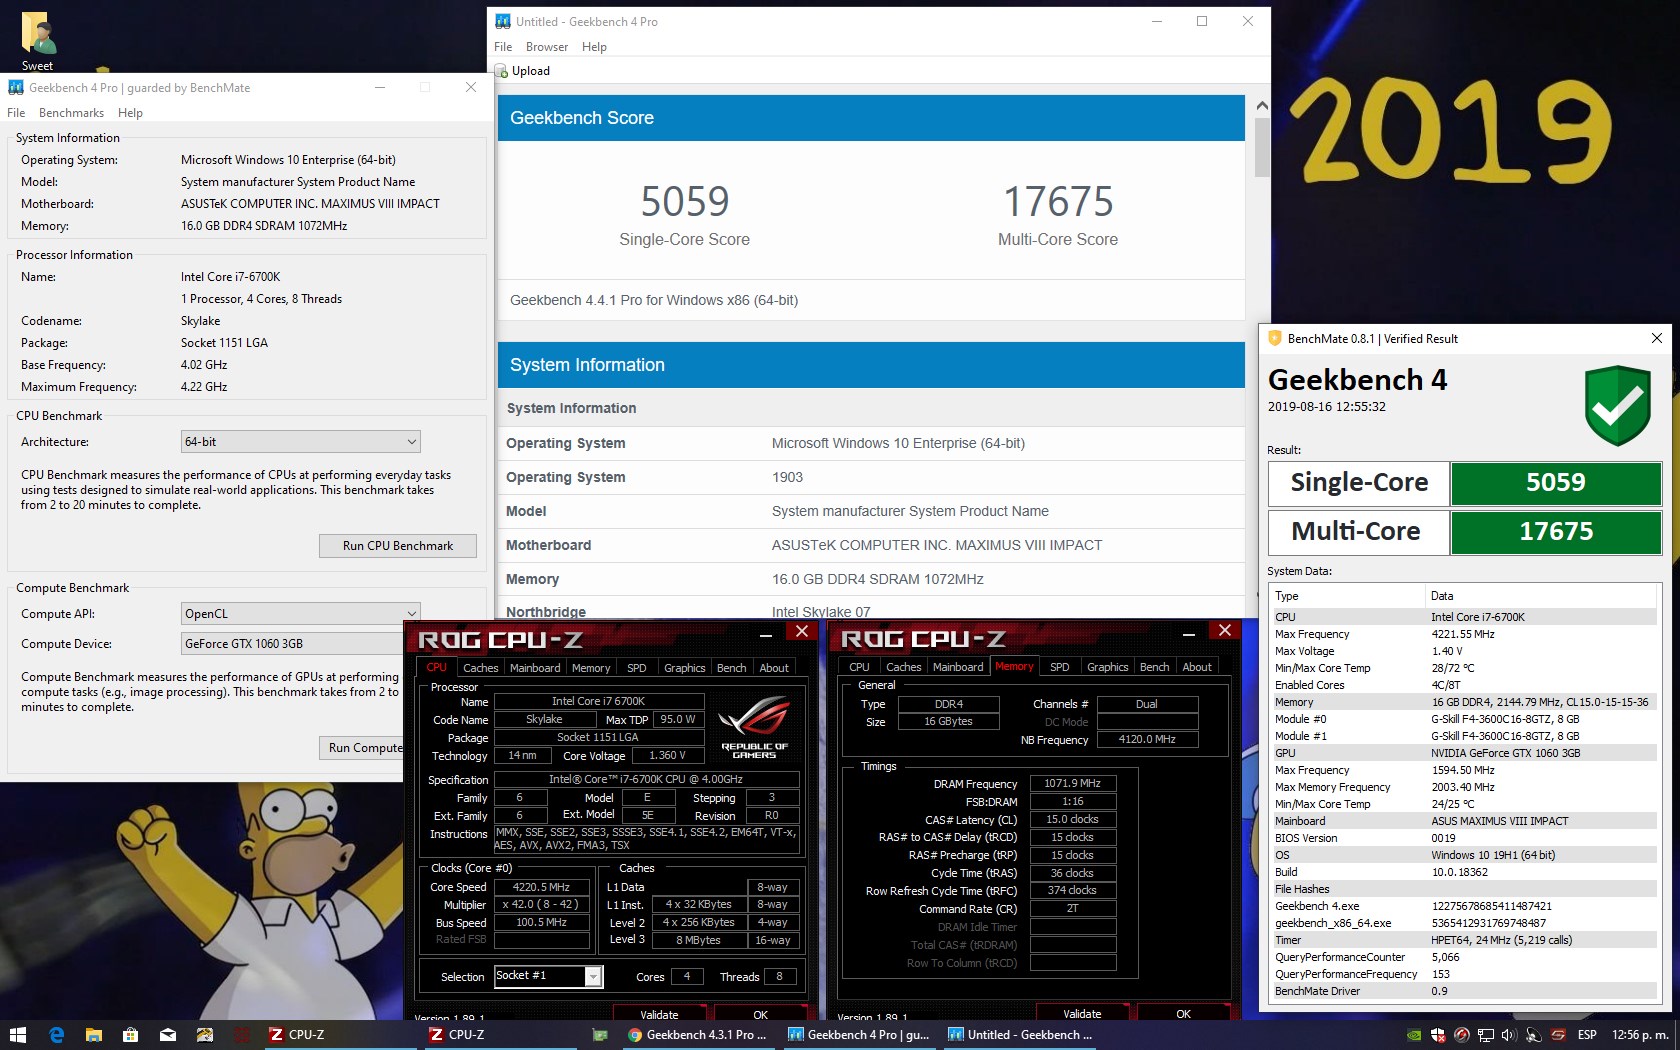
Task: Switch to the Chrome Geekbench 4.3.1 Pro taskbar item
Action: 697,1035
